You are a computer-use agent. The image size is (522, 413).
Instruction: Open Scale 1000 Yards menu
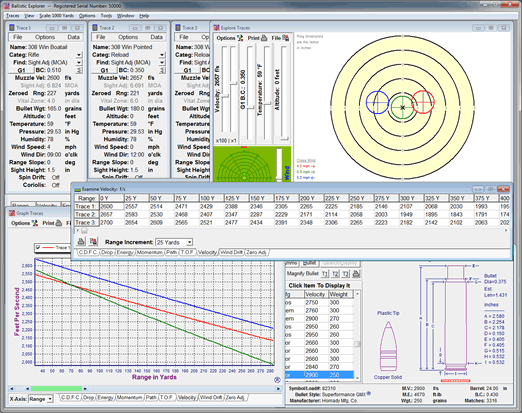tap(57, 16)
